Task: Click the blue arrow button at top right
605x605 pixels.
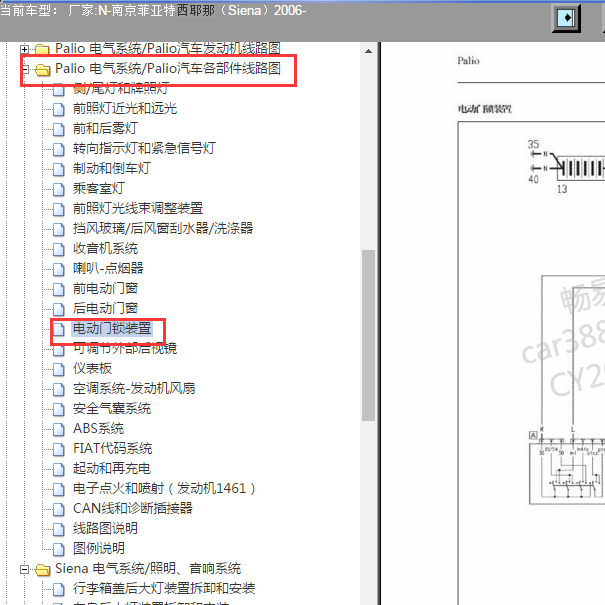Action: pyautogui.click(x=567, y=18)
